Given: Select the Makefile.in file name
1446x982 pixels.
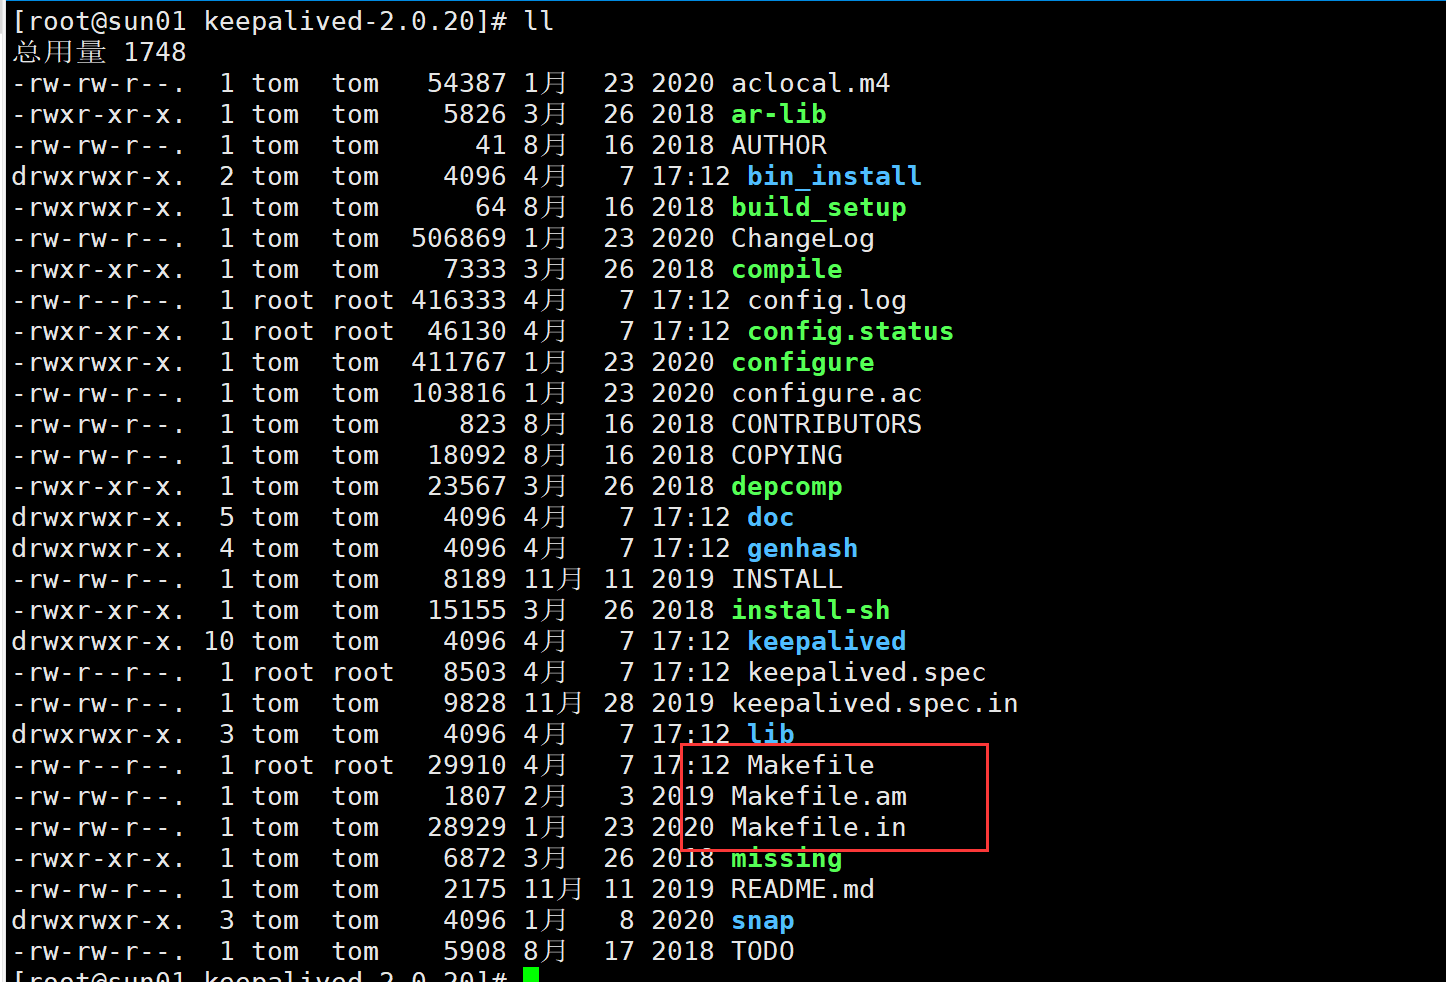Looking at the screenshot, I should 819,827.
